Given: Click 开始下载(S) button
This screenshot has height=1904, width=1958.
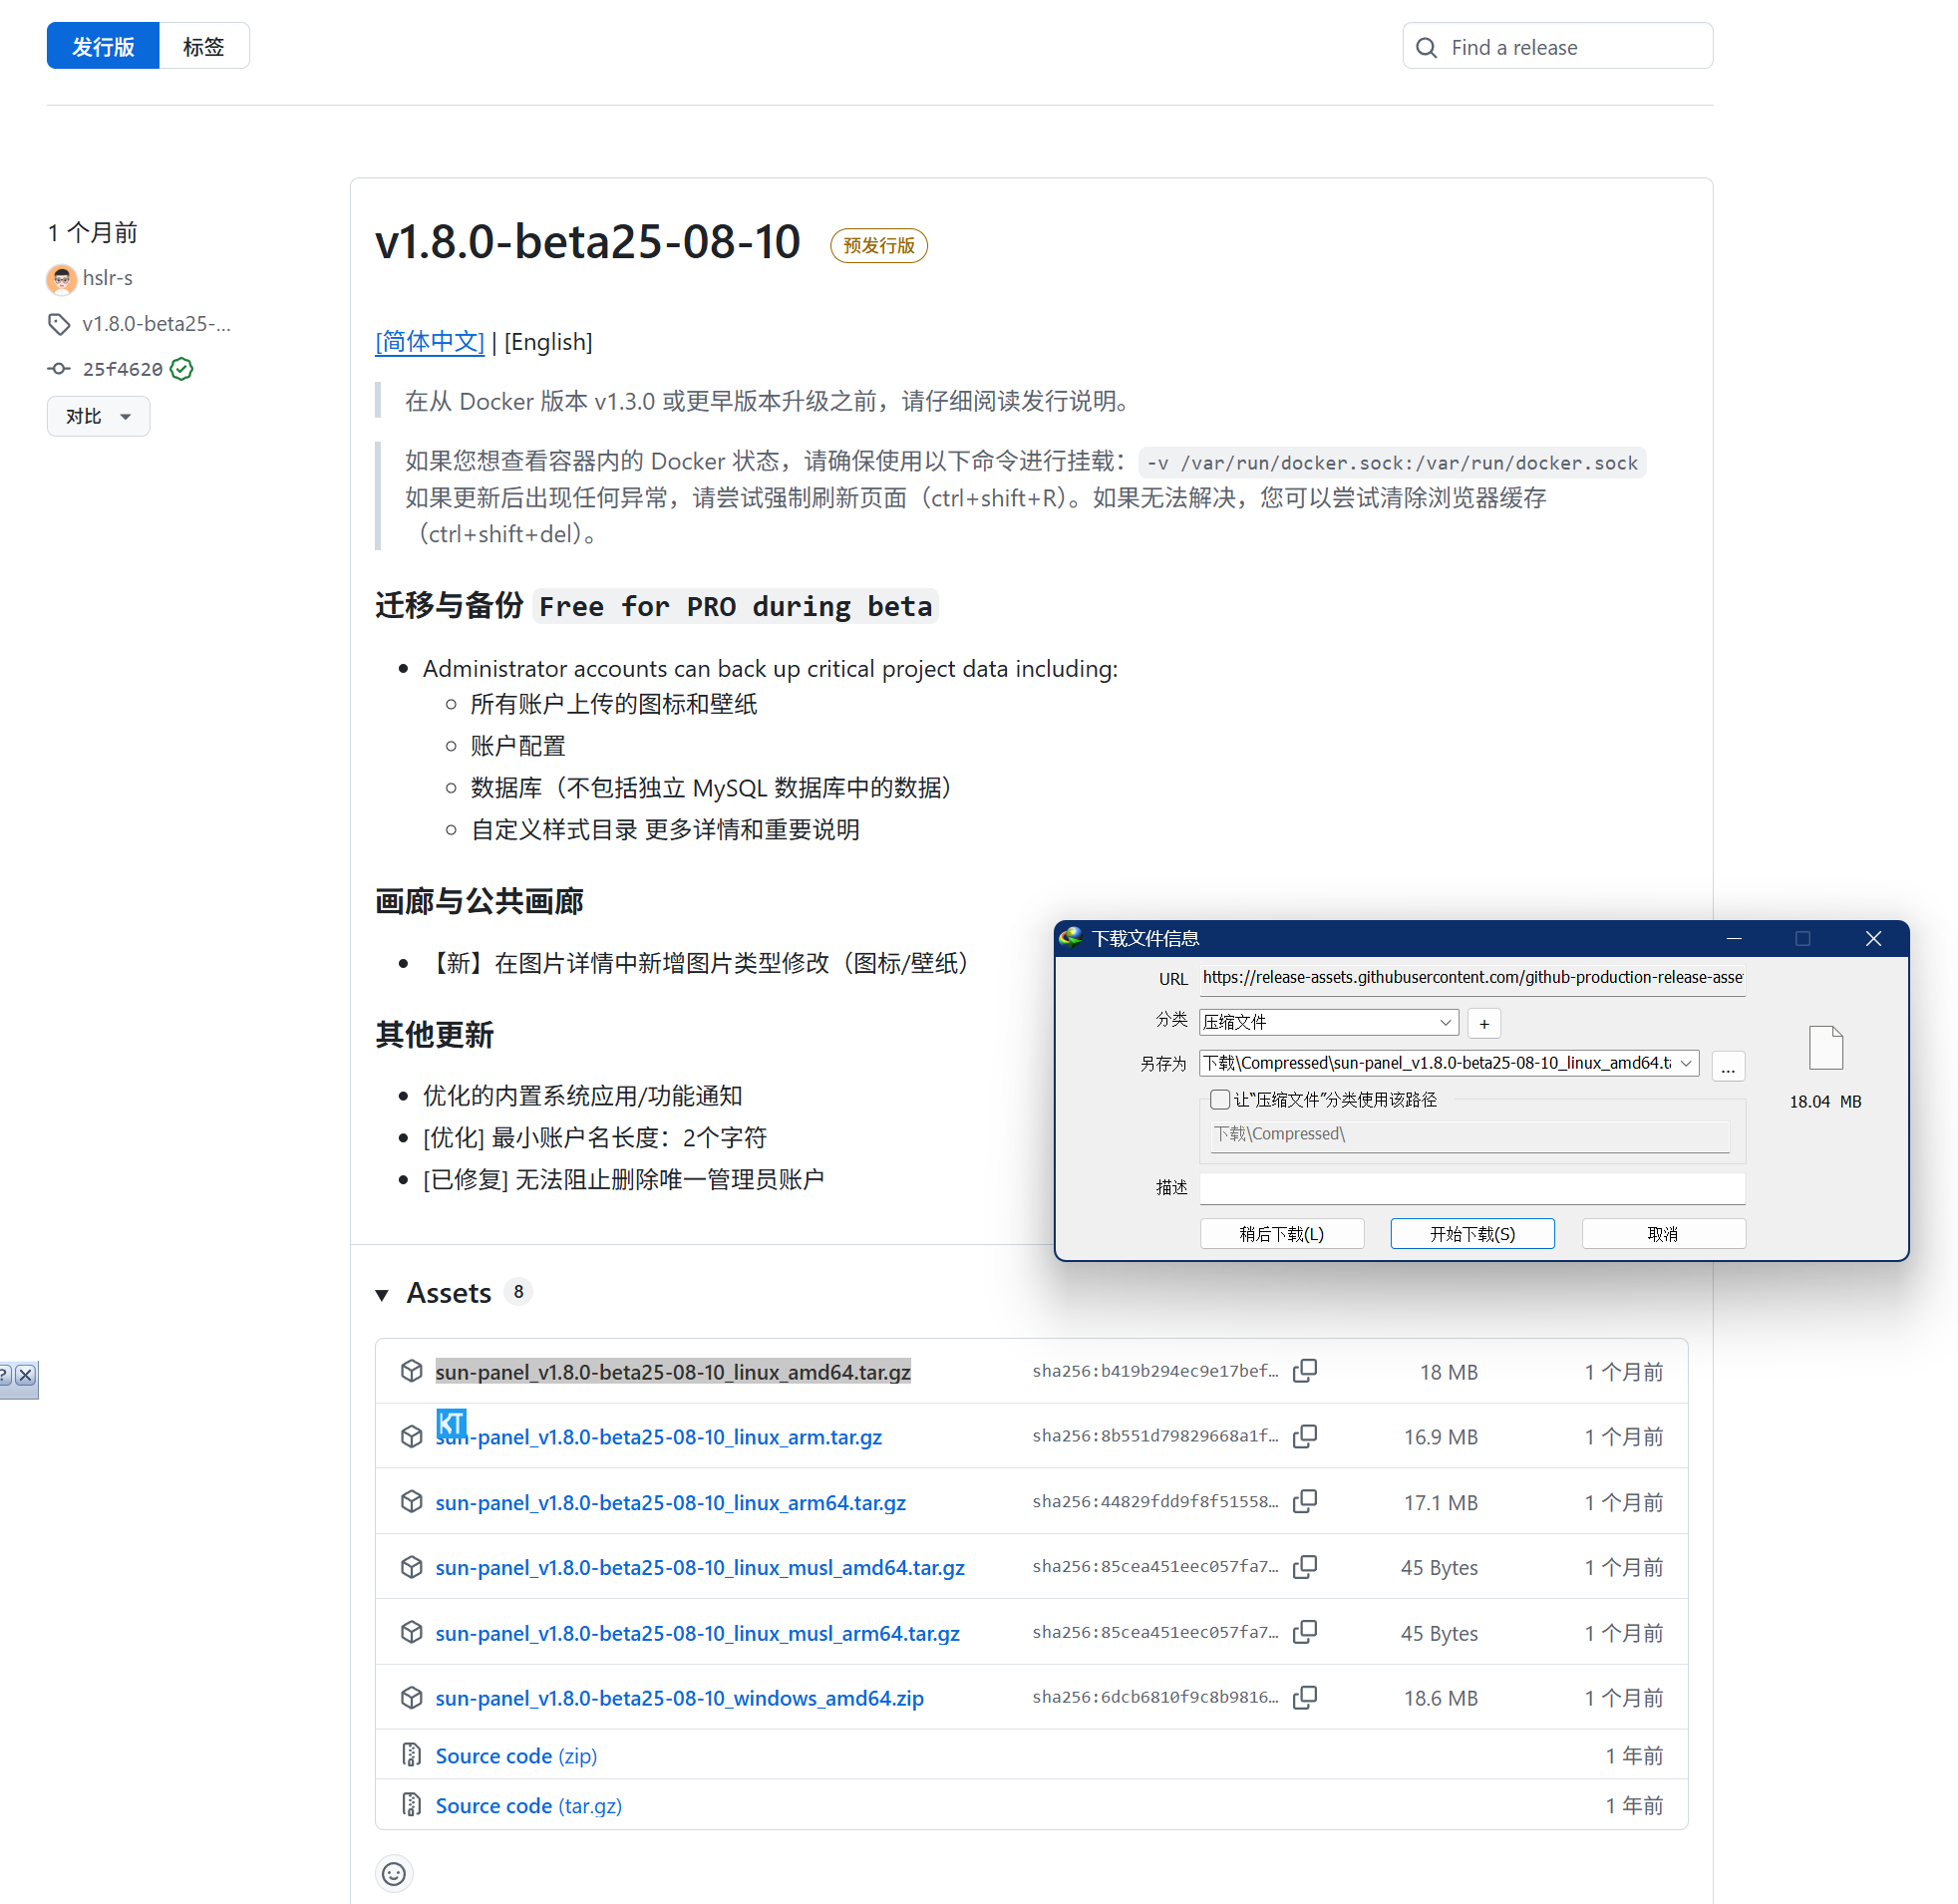Looking at the screenshot, I should 1471,1233.
